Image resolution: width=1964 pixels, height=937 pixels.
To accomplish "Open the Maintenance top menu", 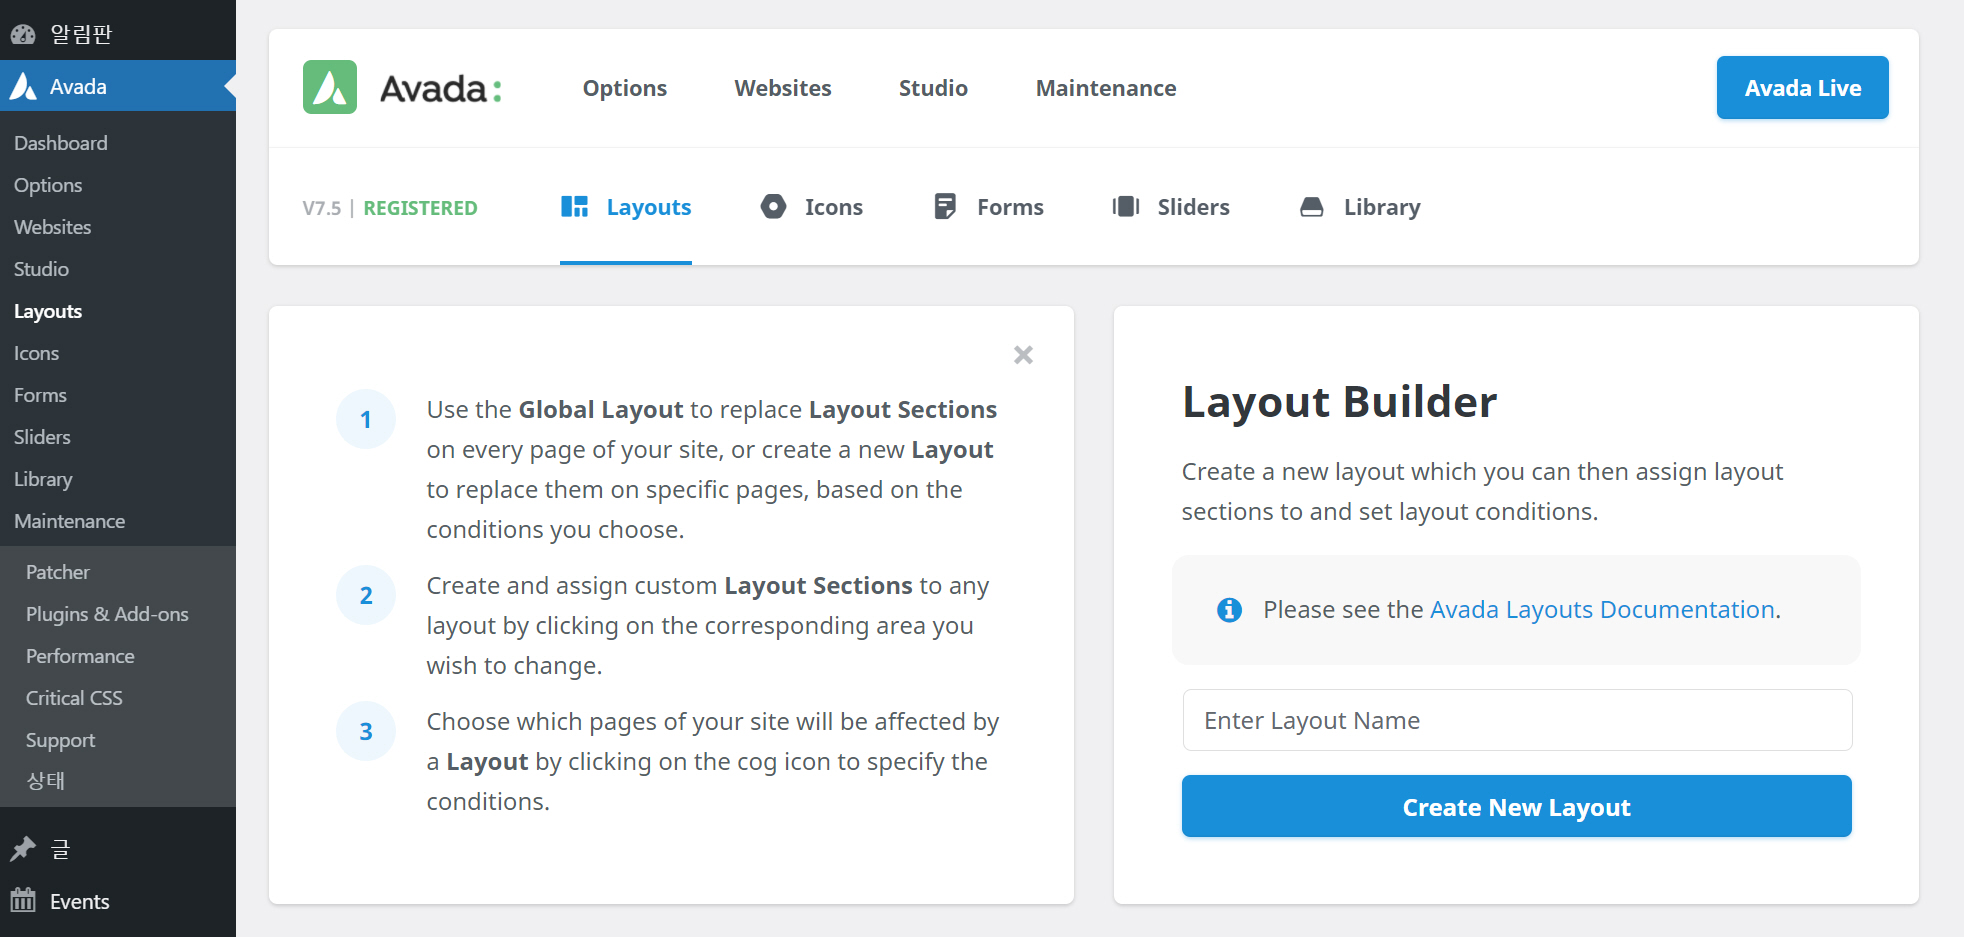I will click(1106, 88).
